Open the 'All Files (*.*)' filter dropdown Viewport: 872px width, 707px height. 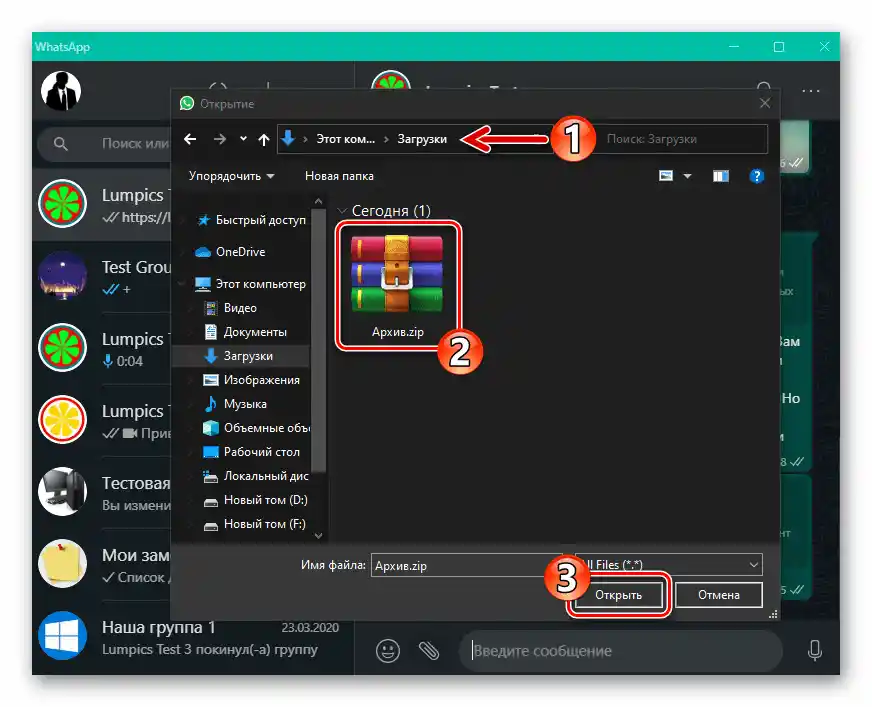[x=670, y=565]
